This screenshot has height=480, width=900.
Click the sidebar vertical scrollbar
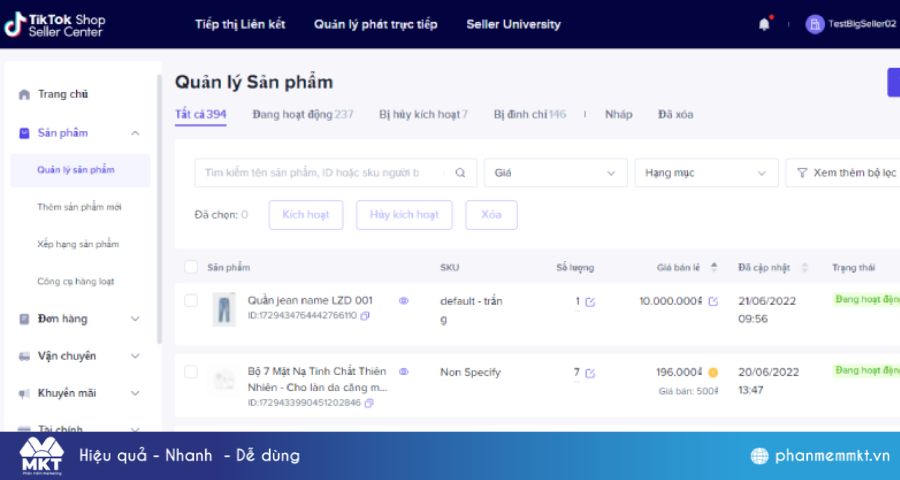point(159,210)
